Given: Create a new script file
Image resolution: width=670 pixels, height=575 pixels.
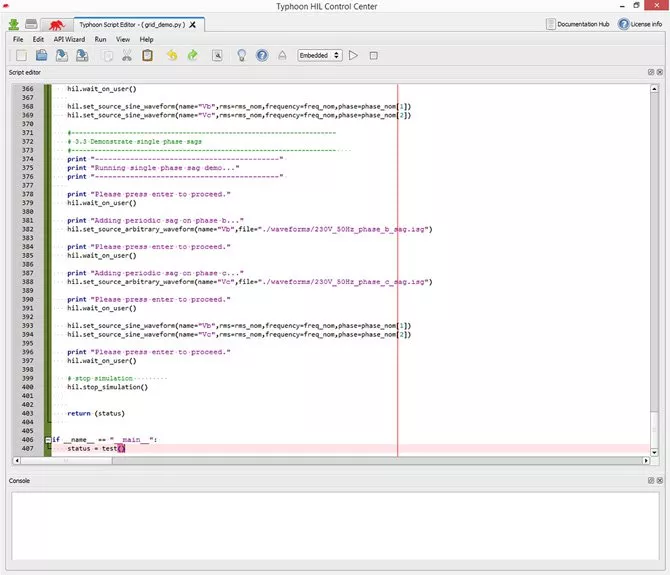Looking at the screenshot, I should pos(21,56).
